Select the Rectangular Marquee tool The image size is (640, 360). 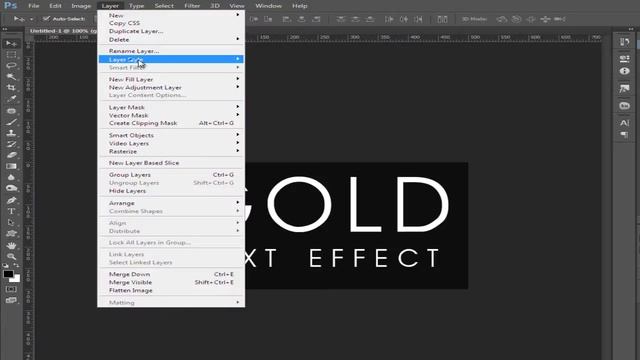pyautogui.click(x=11, y=55)
